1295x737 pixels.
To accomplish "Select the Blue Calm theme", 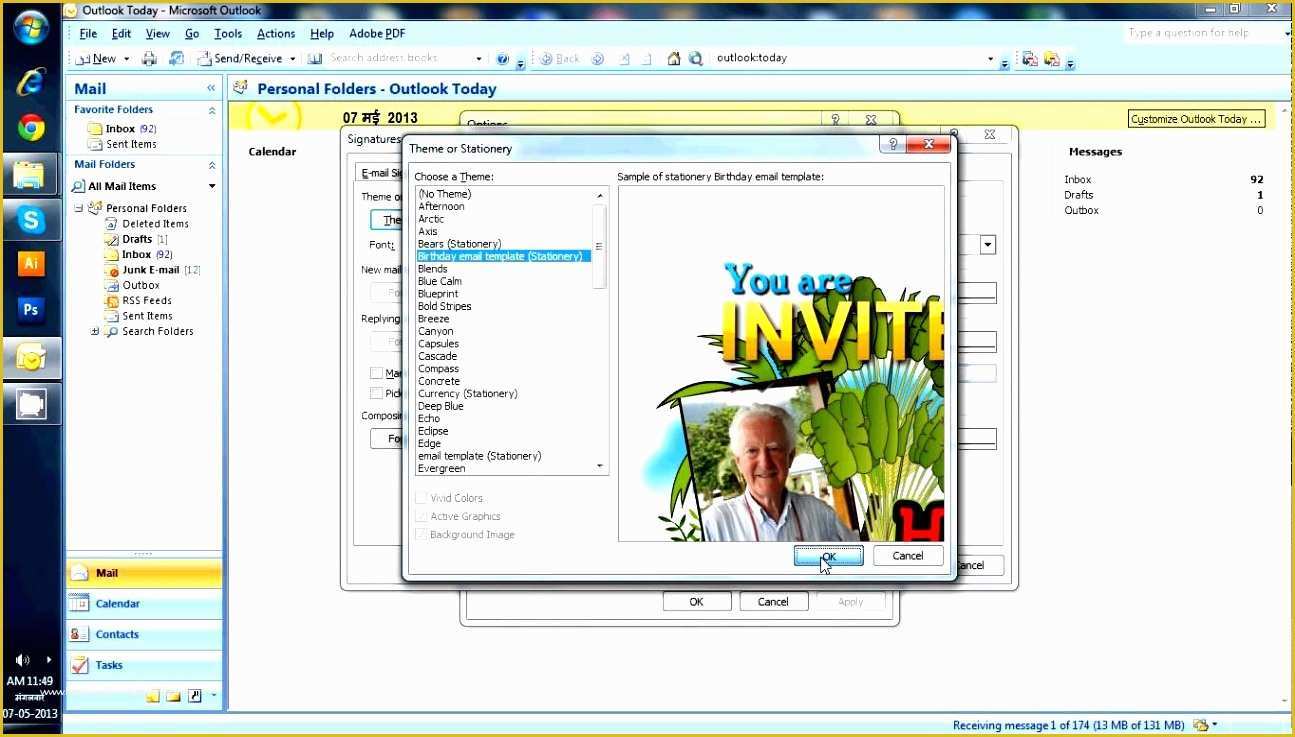I will pyautogui.click(x=440, y=281).
